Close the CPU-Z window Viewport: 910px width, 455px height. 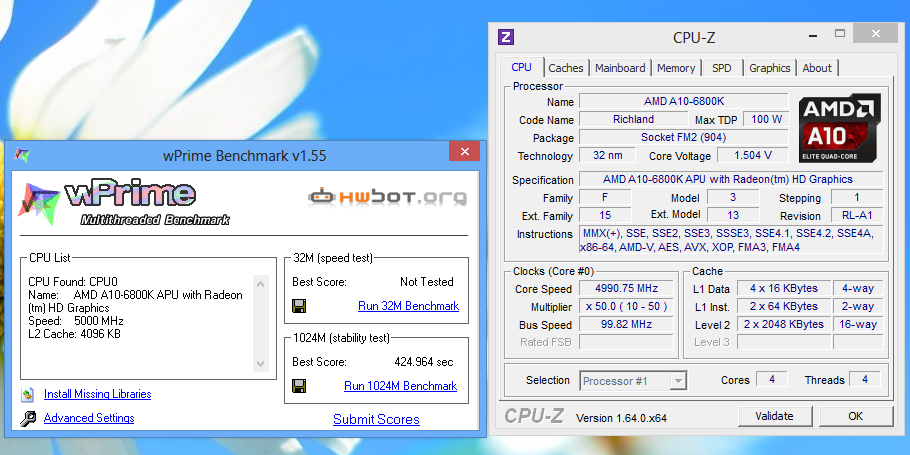click(x=875, y=34)
